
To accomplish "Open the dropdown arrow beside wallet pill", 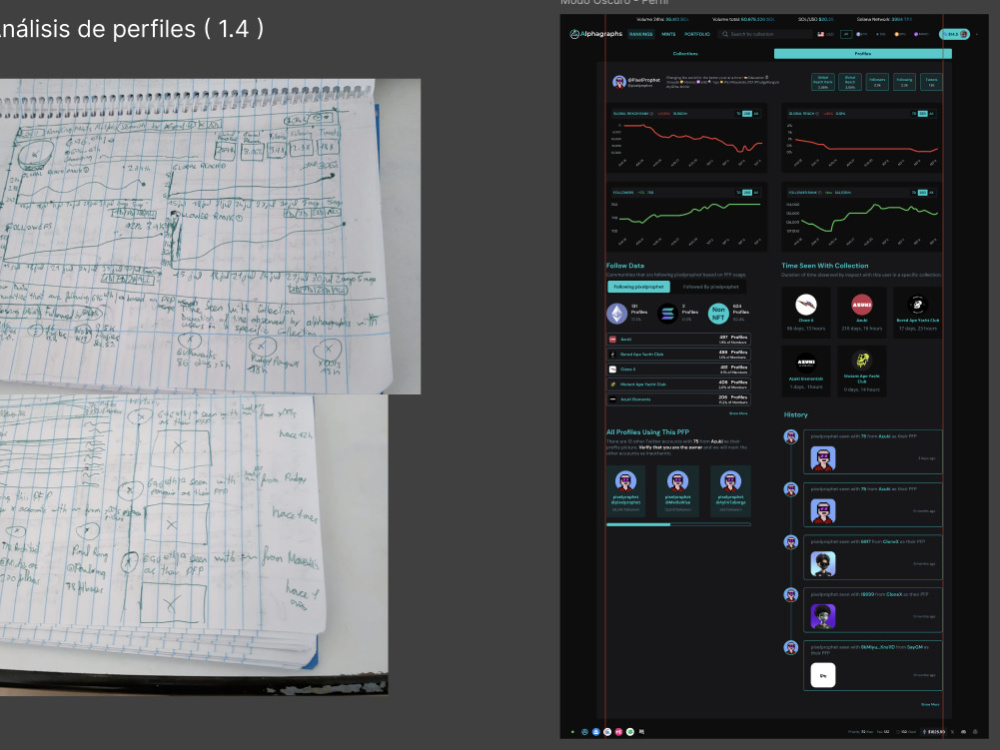I will pos(977,34).
